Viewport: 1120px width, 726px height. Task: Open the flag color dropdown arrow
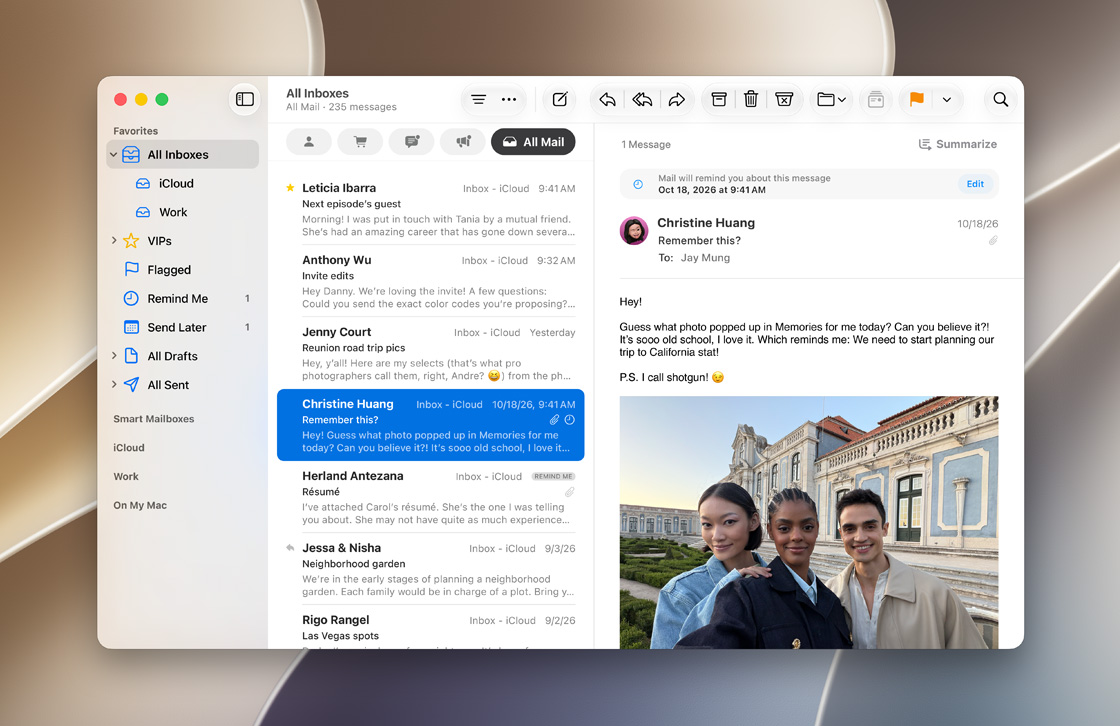(946, 99)
